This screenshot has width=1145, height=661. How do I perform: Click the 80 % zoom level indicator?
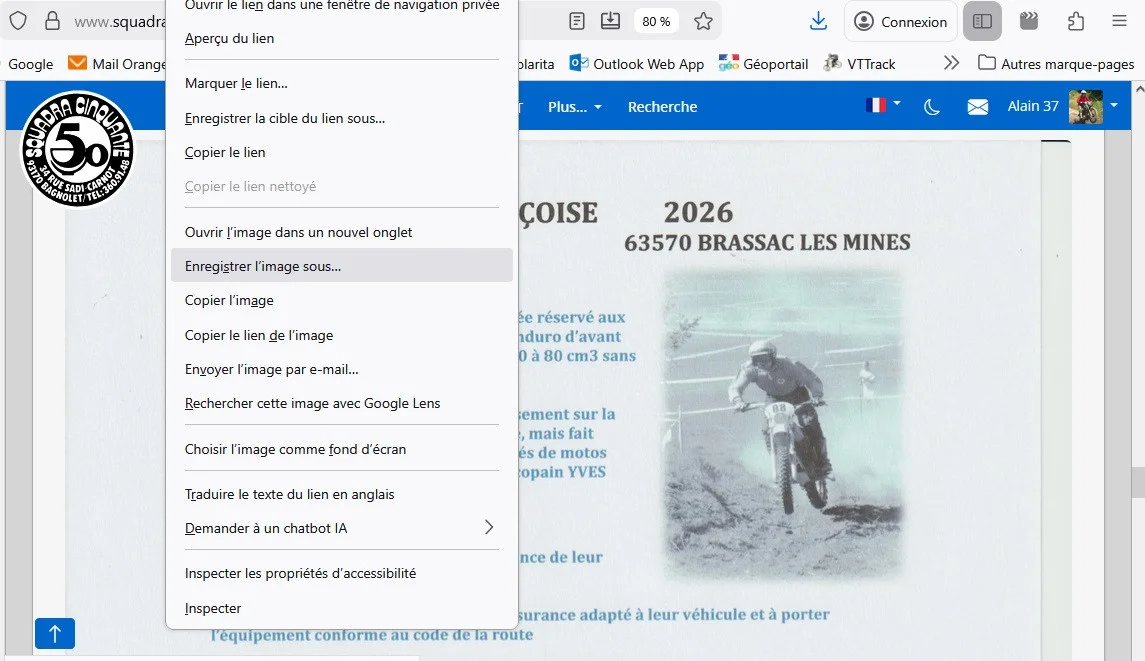(x=656, y=21)
